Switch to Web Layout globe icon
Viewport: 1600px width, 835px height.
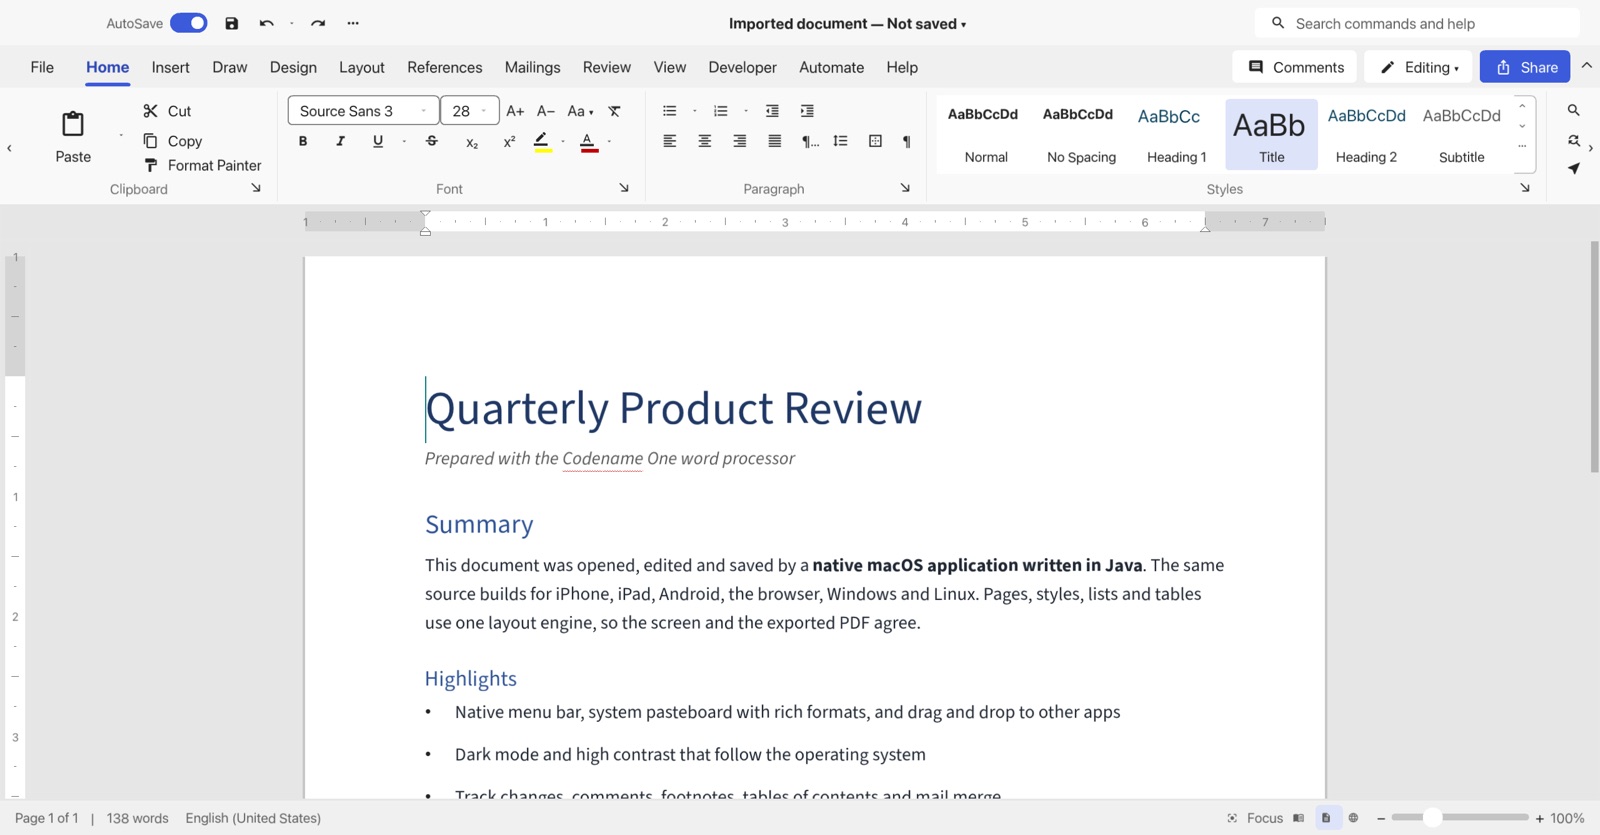1354,818
